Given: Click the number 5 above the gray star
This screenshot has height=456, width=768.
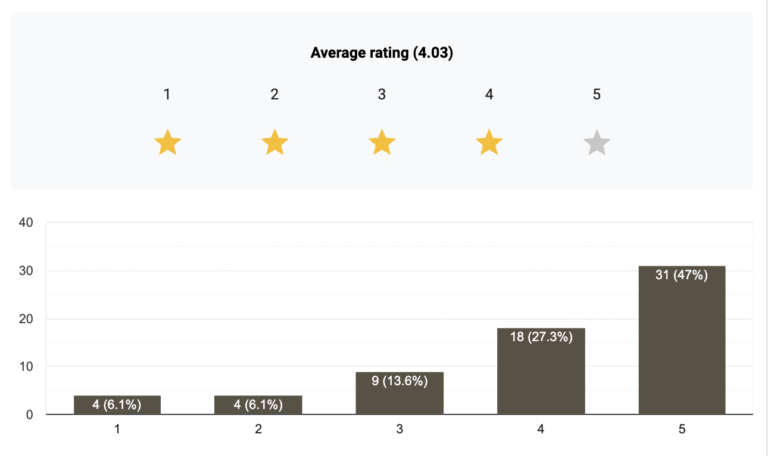Looking at the screenshot, I should coord(597,94).
